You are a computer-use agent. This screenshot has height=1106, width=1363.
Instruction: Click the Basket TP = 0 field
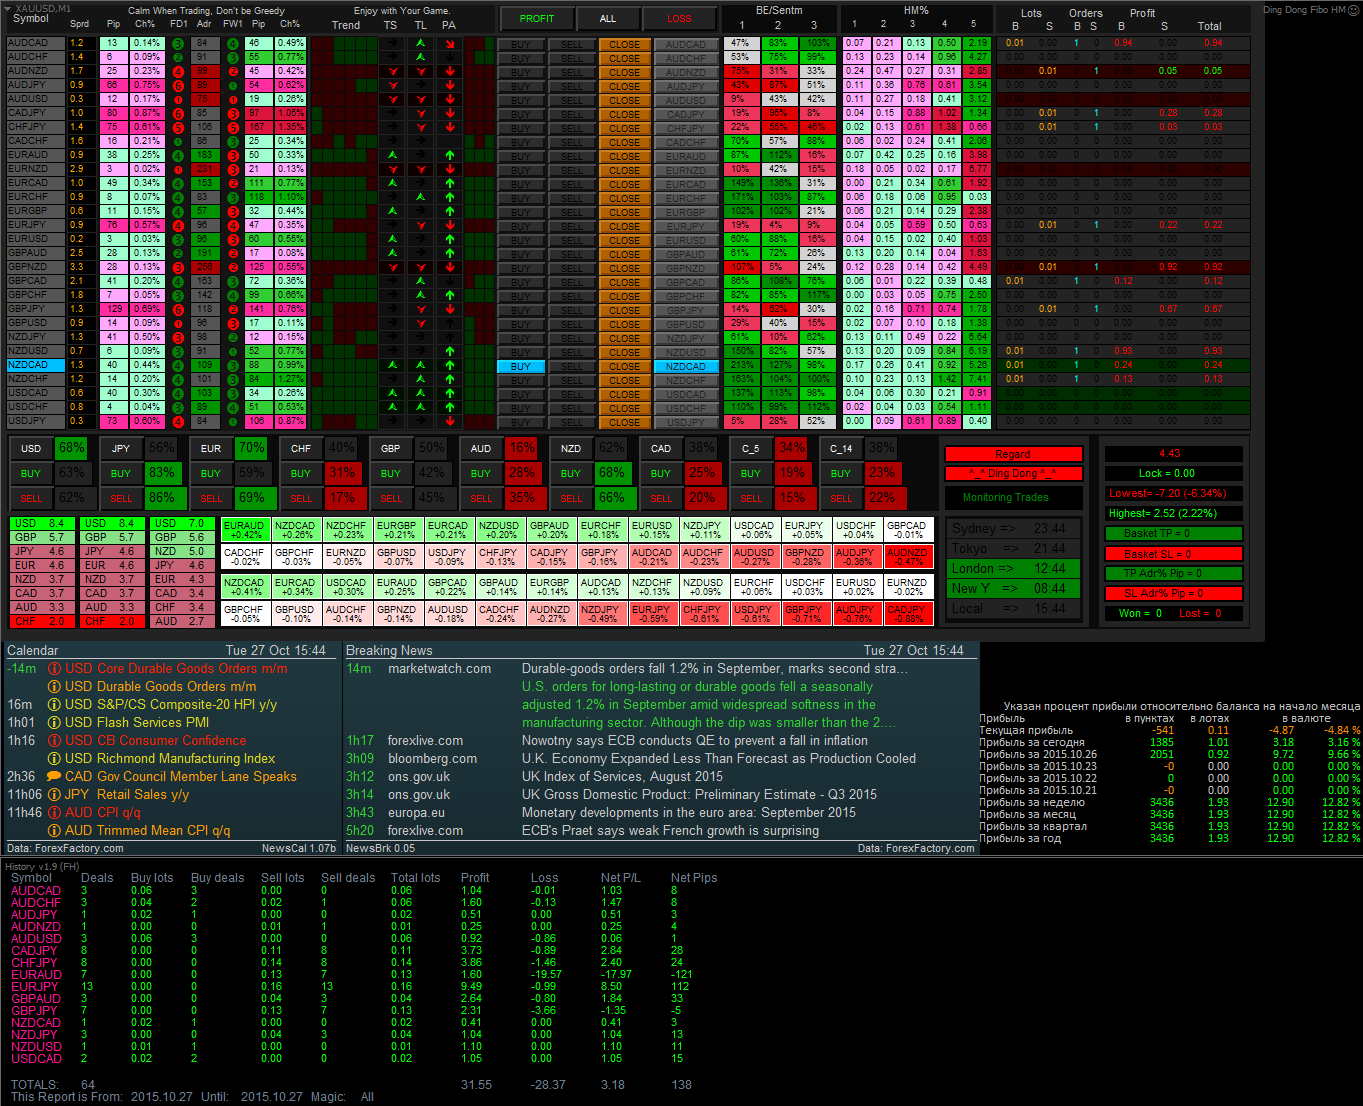point(1175,534)
